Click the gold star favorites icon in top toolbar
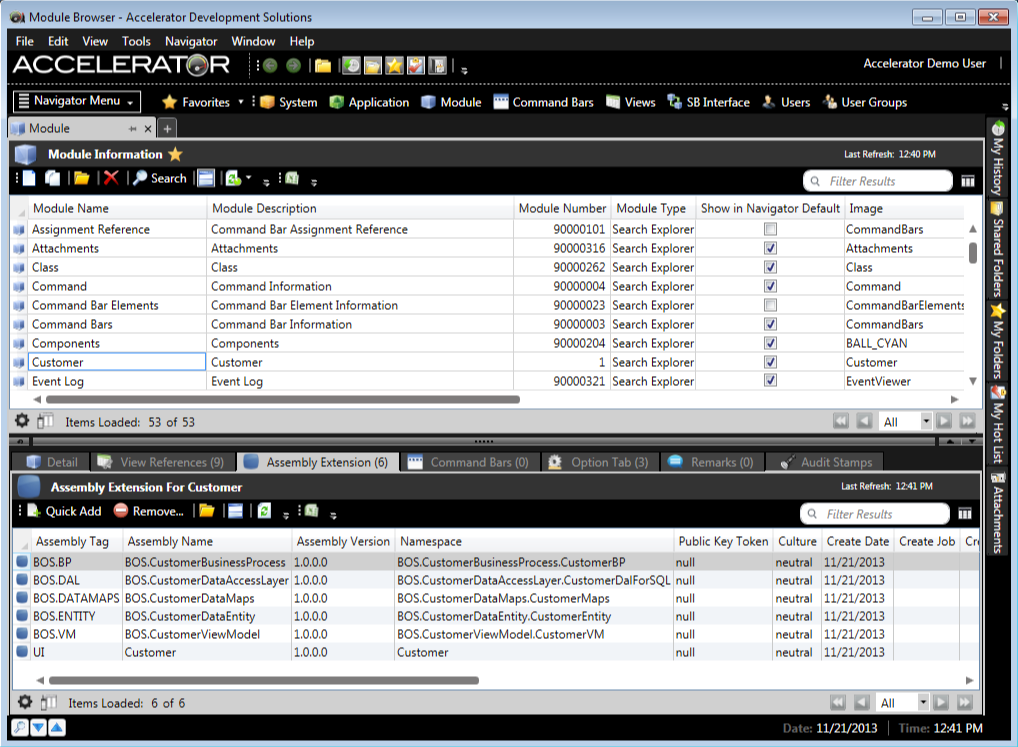This screenshot has width=1018, height=747. (x=394, y=66)
